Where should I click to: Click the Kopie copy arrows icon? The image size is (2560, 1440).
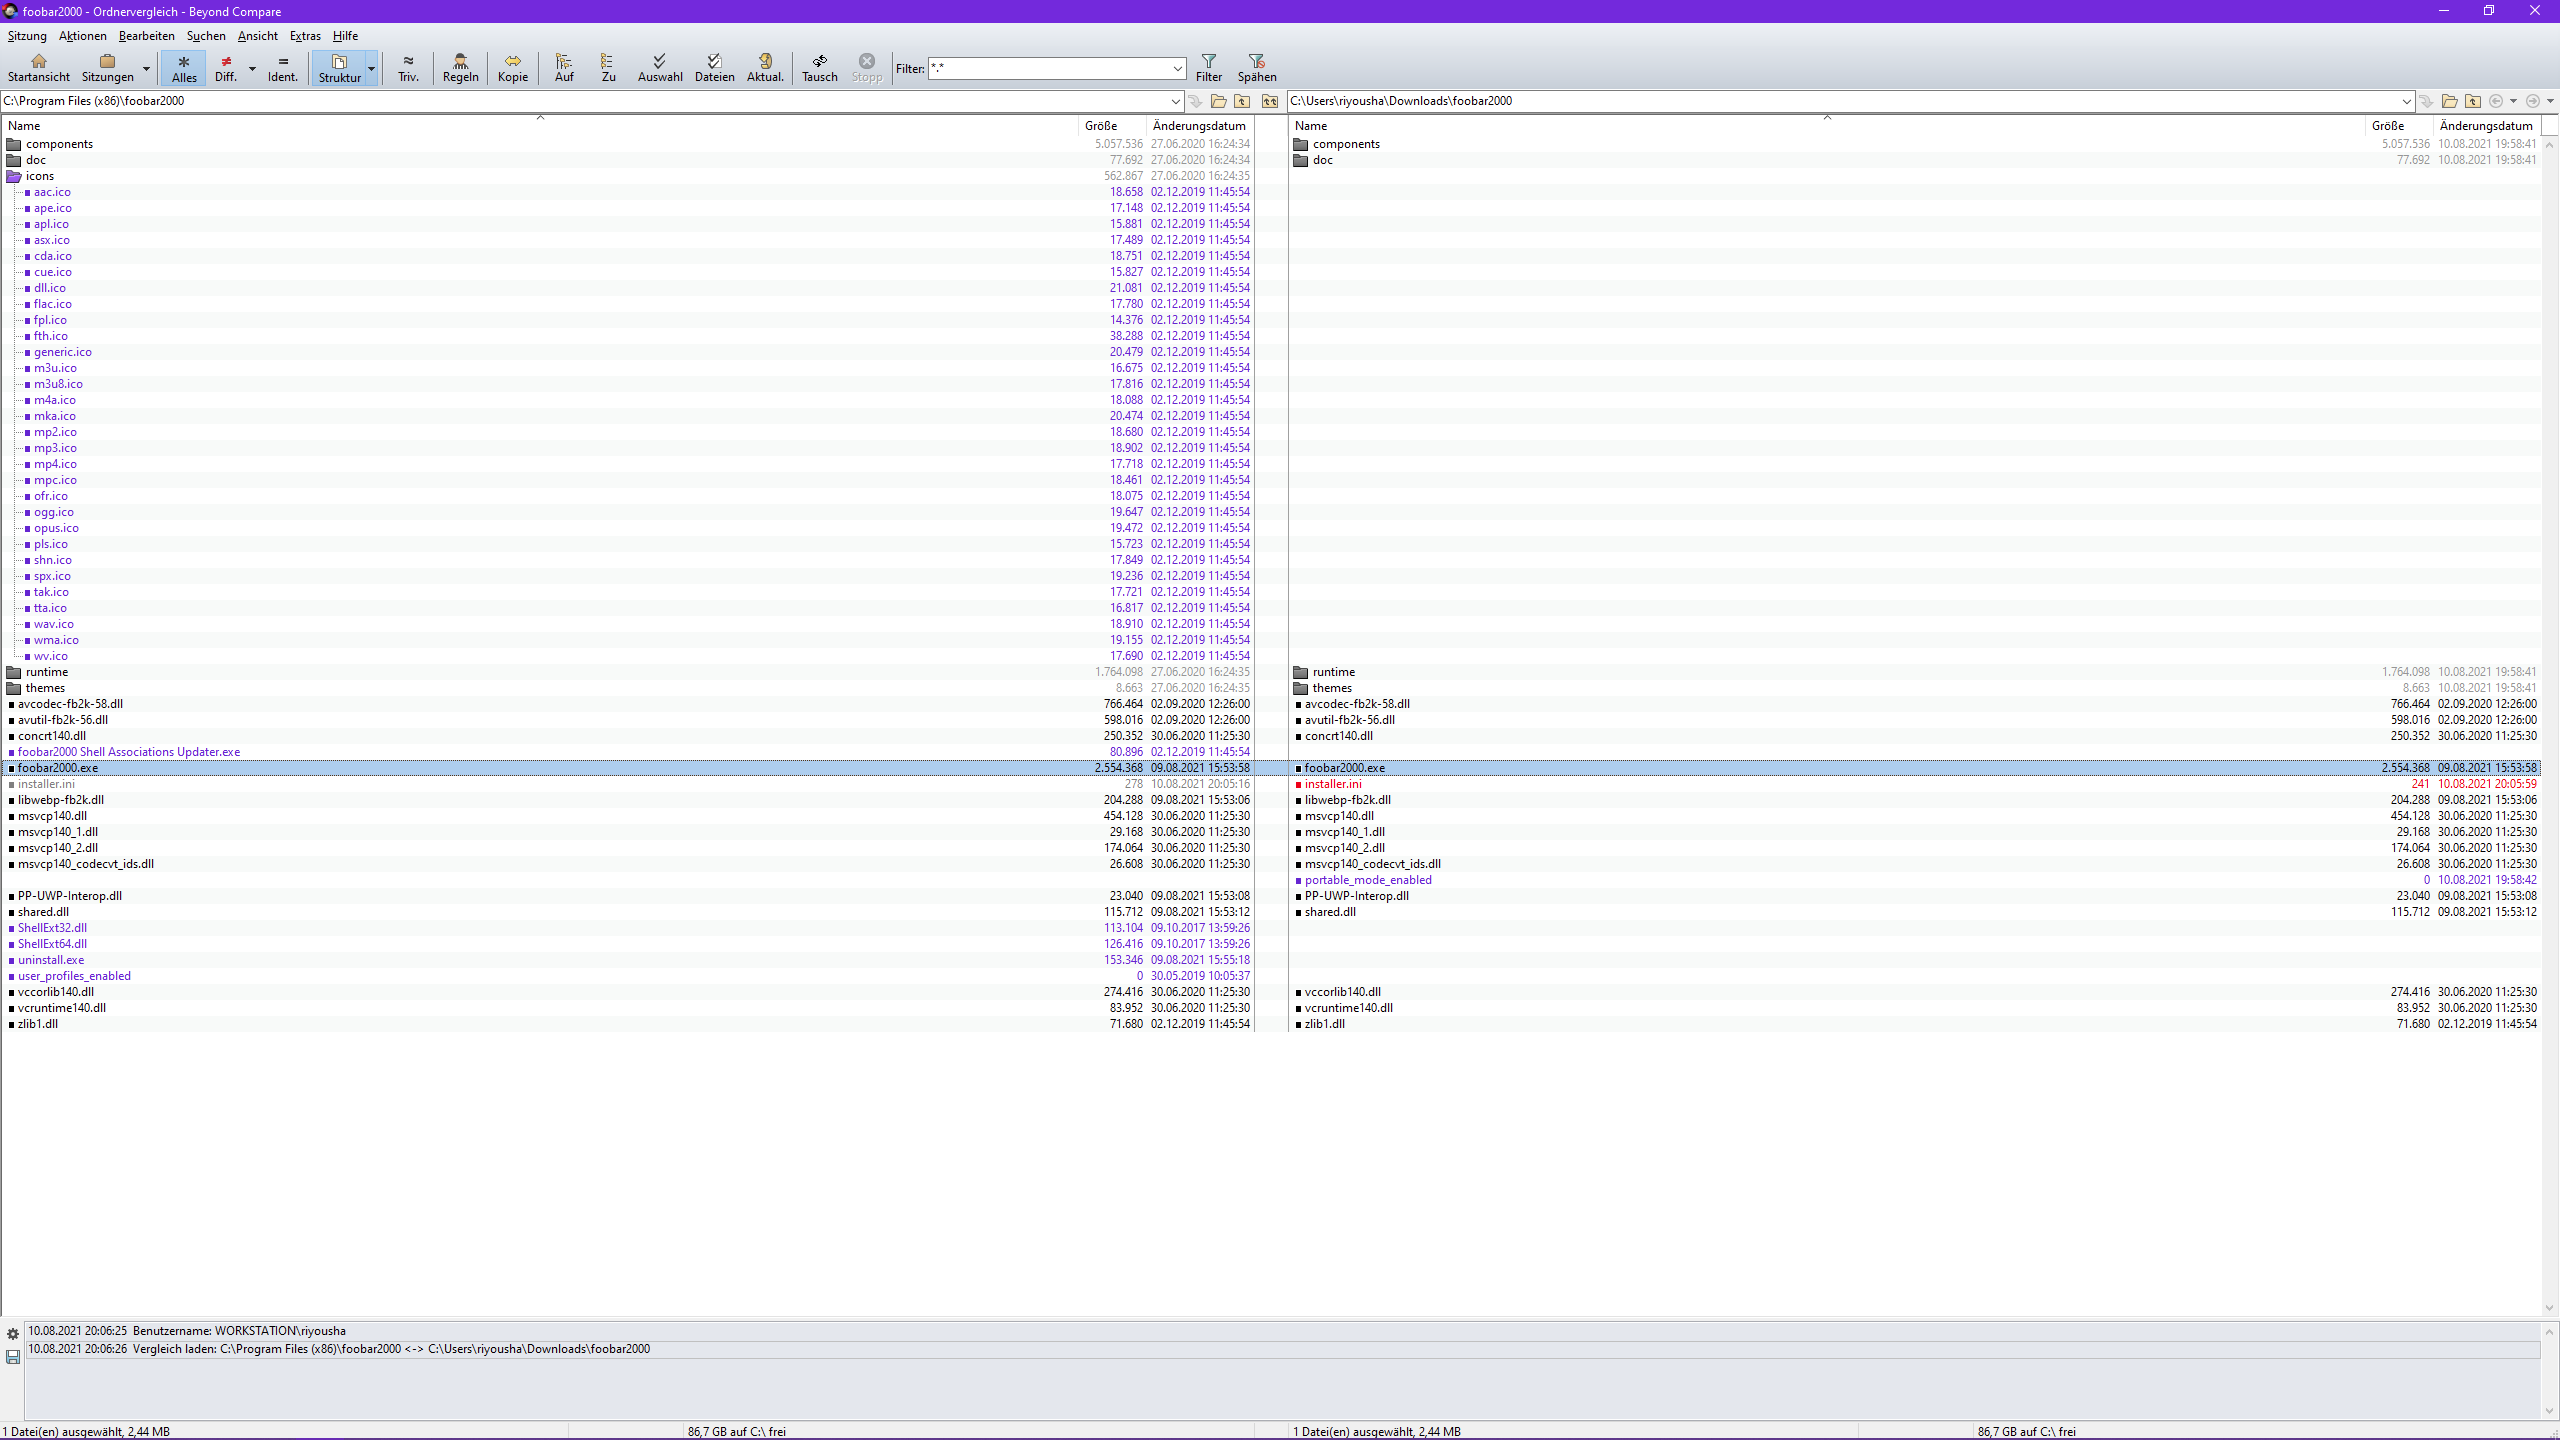[x=512, y=67]
